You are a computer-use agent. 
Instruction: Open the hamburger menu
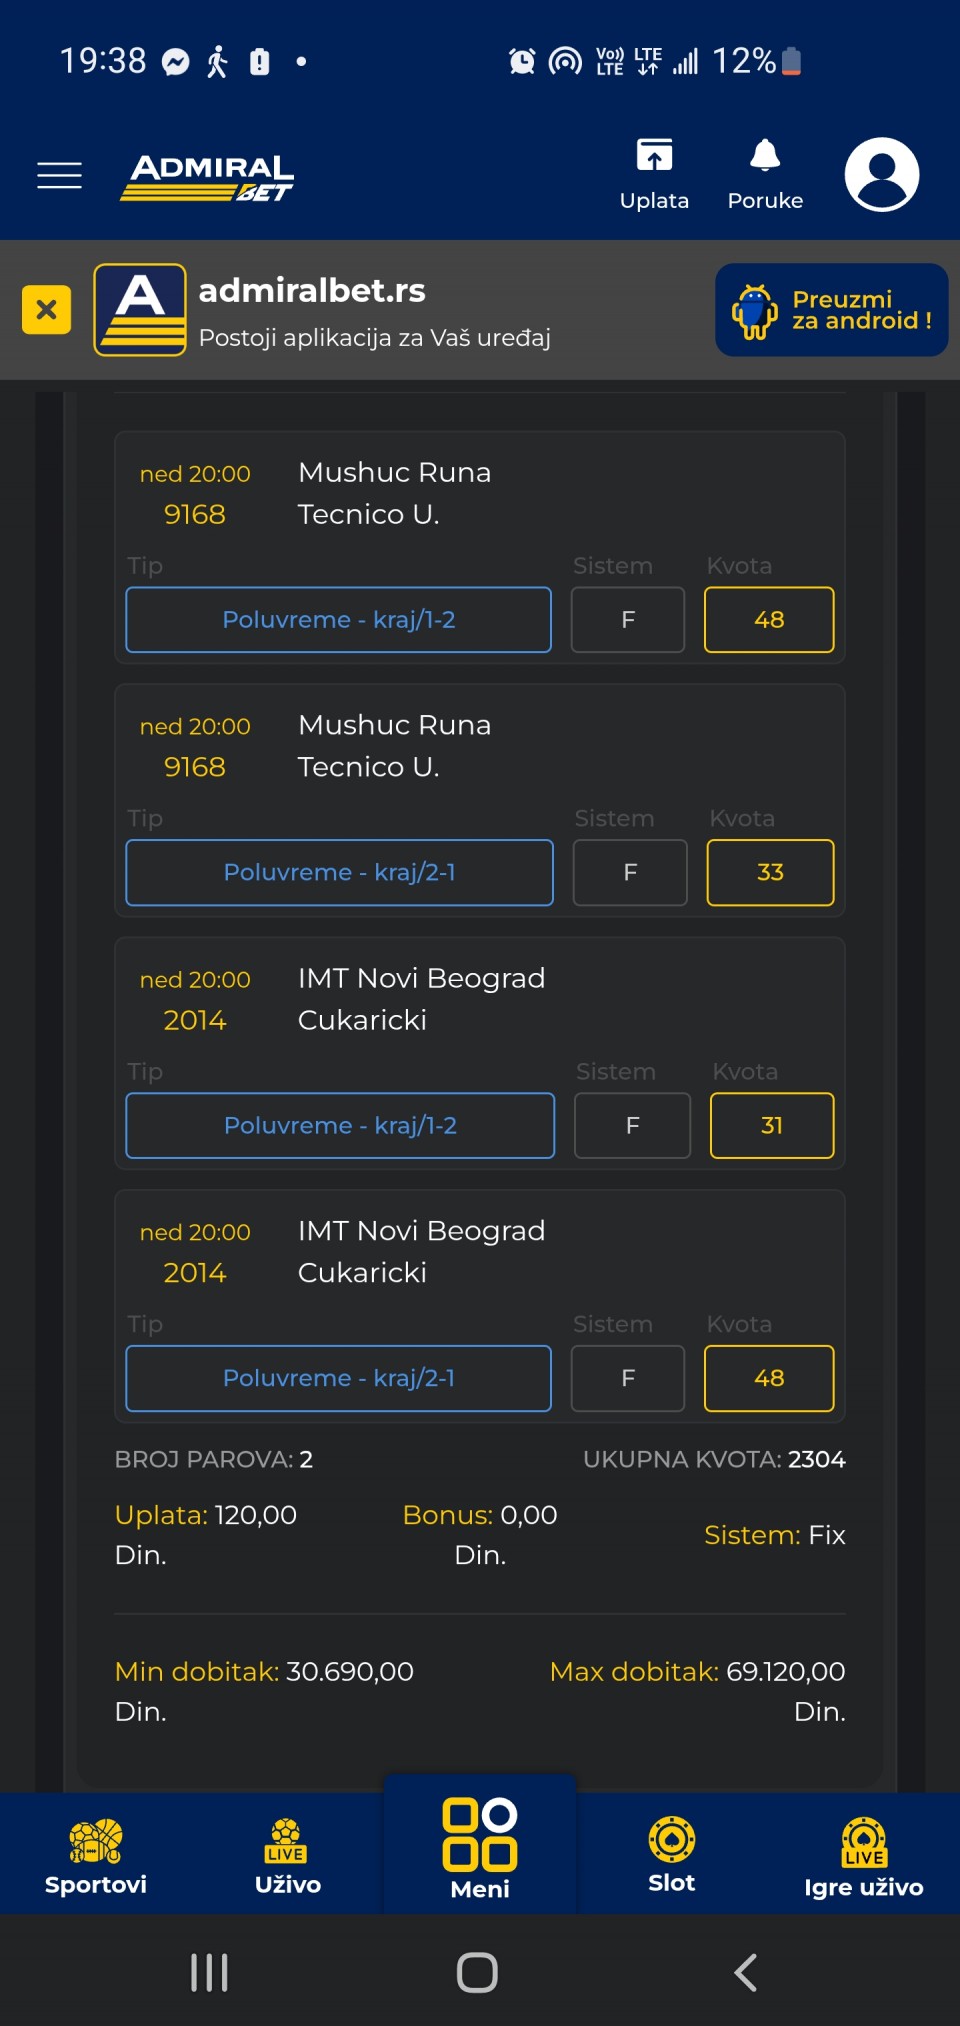click(x=59, y=175)
